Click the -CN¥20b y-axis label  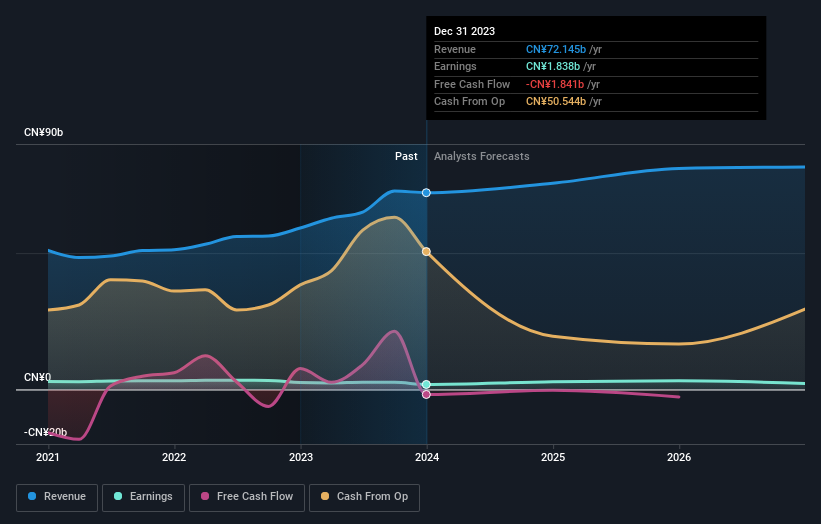pyautogui.click(x=45, y=432)
